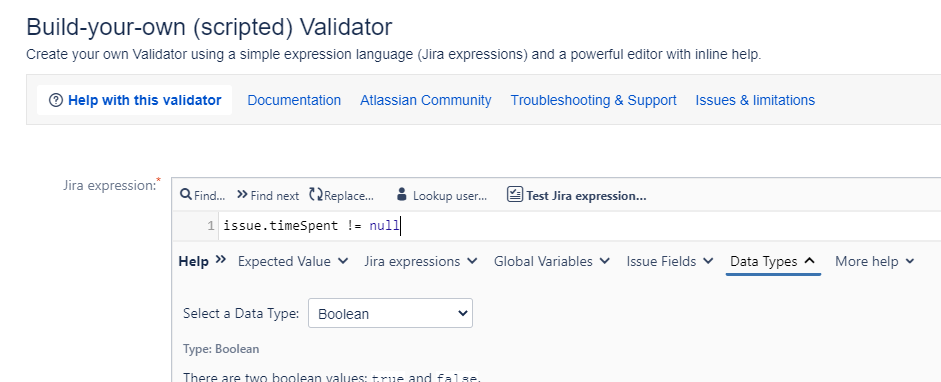Expand the Global Variables help tab

552,261
